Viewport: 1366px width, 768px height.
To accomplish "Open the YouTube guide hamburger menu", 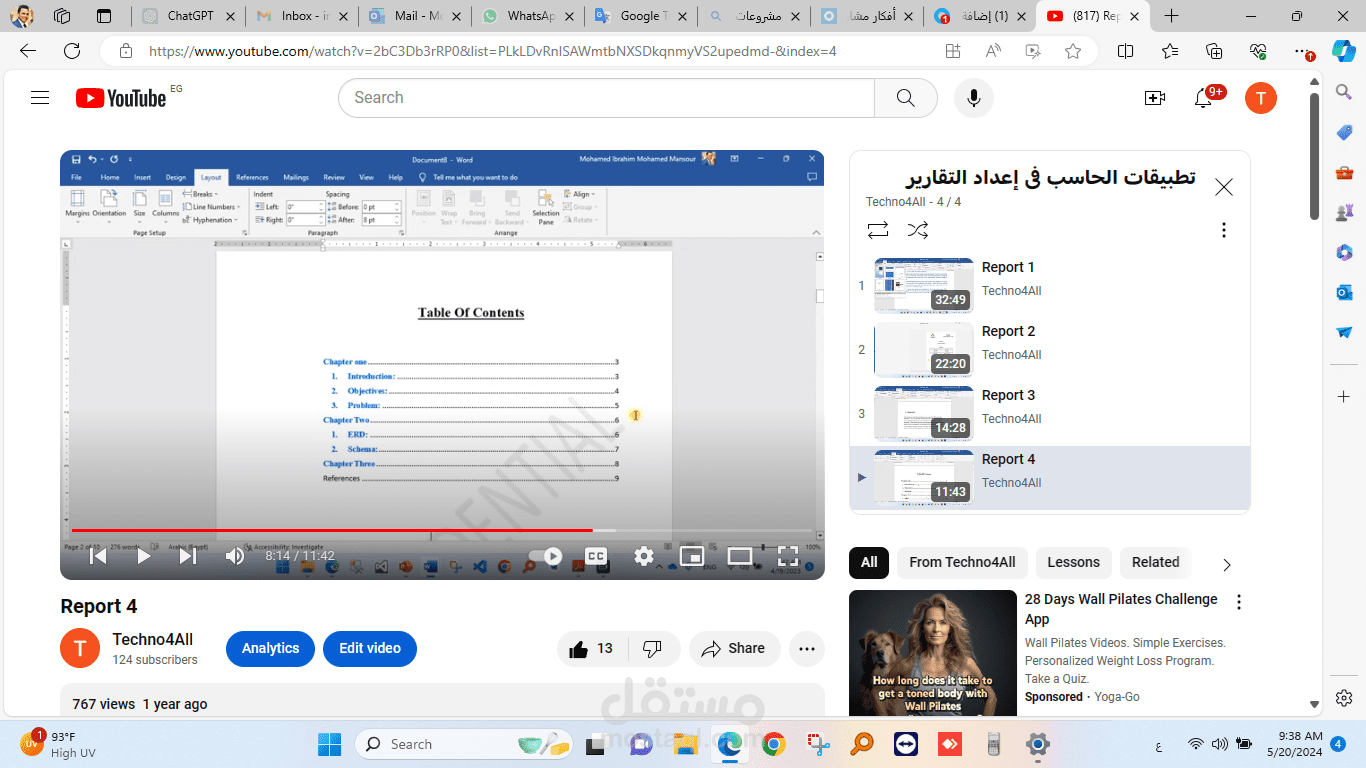I will click(x=40, y=98).
